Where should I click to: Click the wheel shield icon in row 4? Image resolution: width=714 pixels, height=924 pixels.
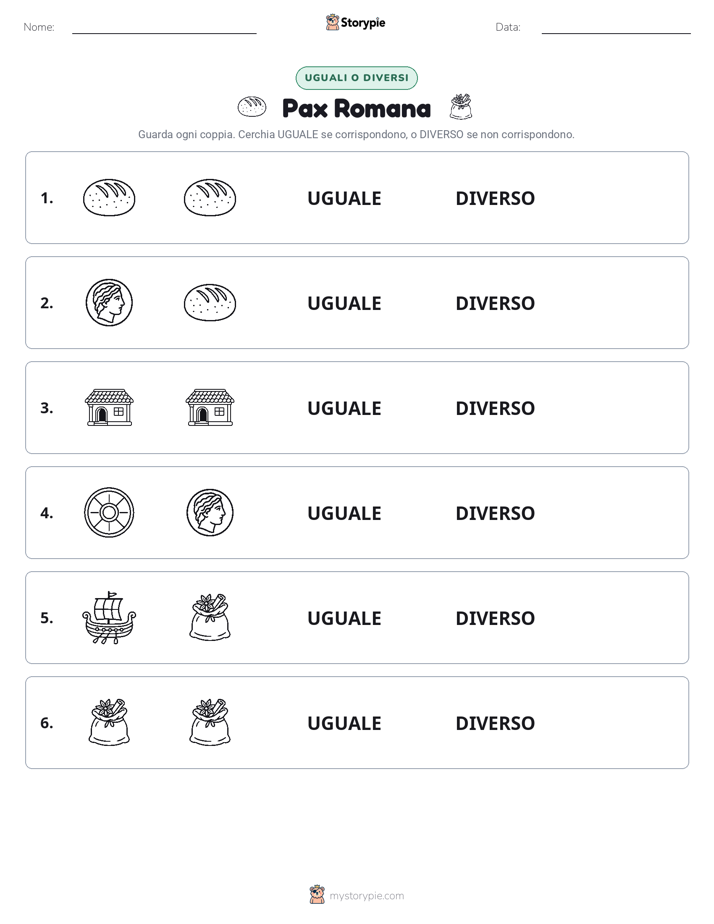point(109,513)
